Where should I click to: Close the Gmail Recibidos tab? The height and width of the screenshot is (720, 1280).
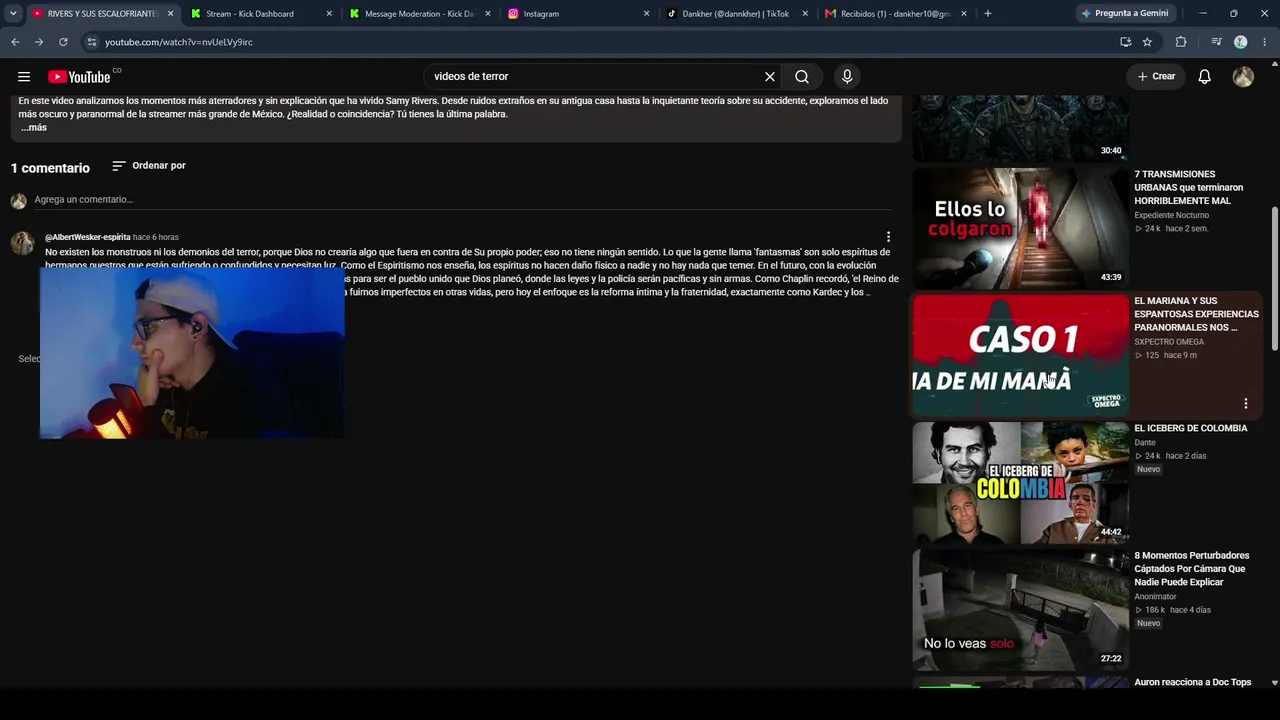pos(964,14)
